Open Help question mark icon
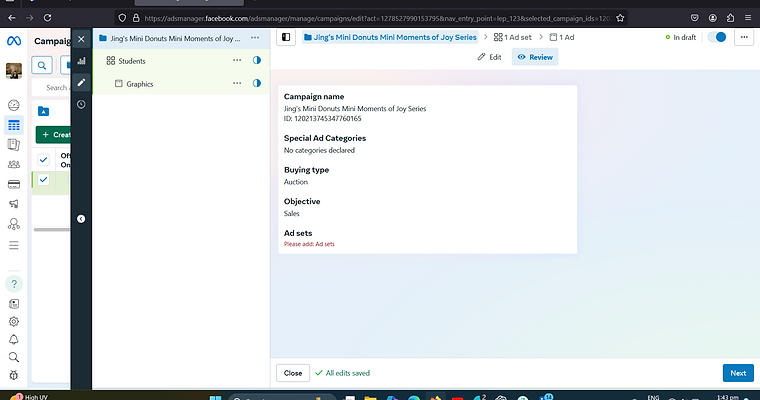 (14, 284)
